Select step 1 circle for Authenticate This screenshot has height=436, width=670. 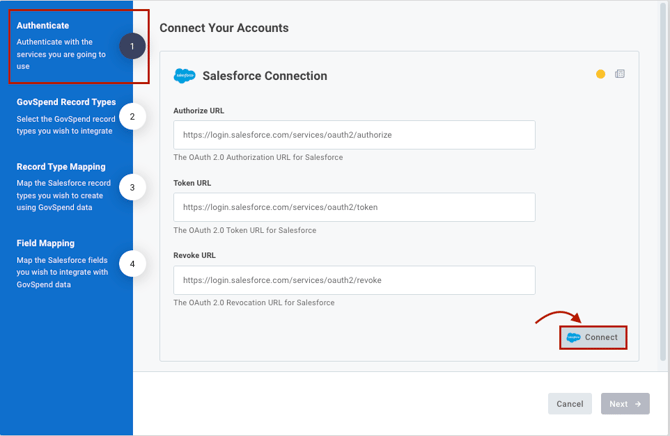tap(132, 46)
